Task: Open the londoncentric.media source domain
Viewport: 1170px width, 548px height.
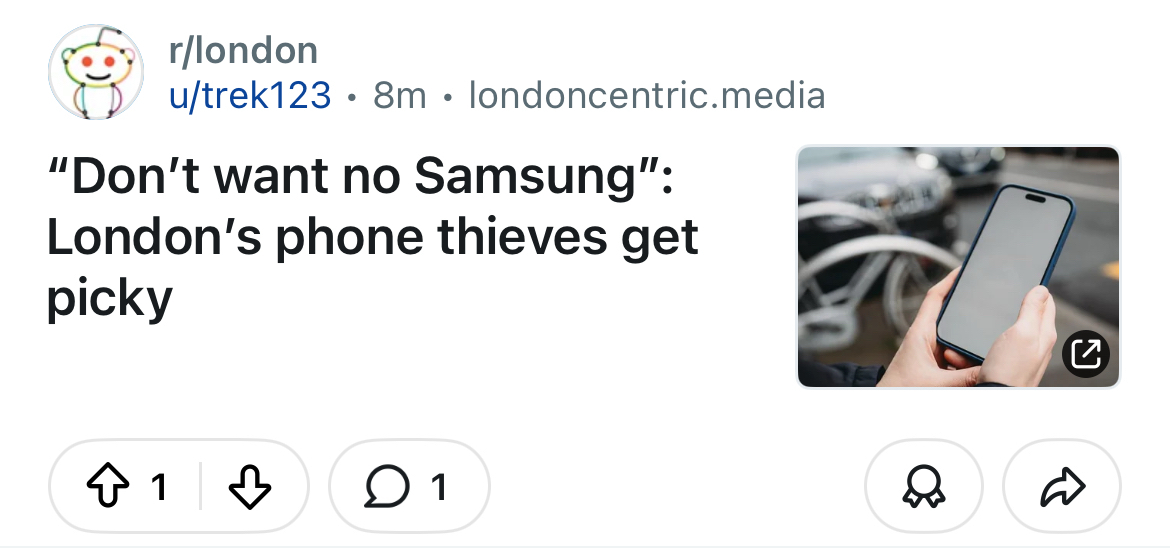Action: 647,96
